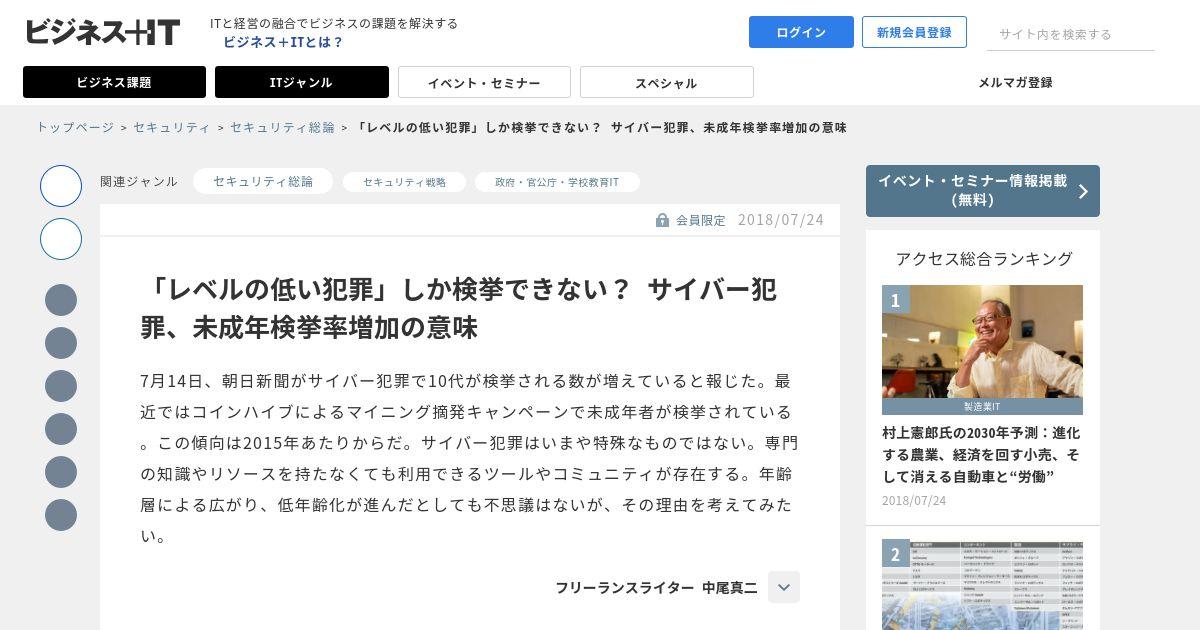Open the ビジネス+IT site logo
Screen dimensions: 1200x630
coord(102,32)
